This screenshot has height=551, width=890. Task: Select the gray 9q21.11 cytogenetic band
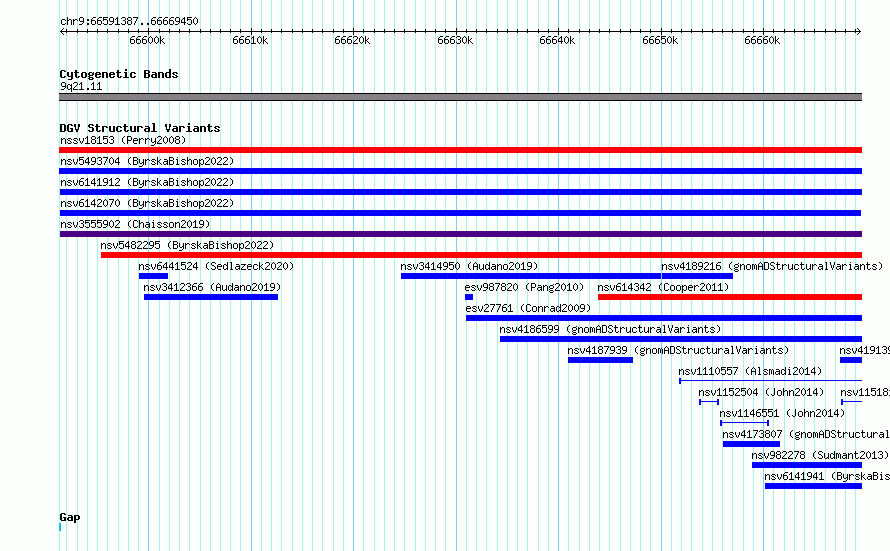tap(460, 97)
